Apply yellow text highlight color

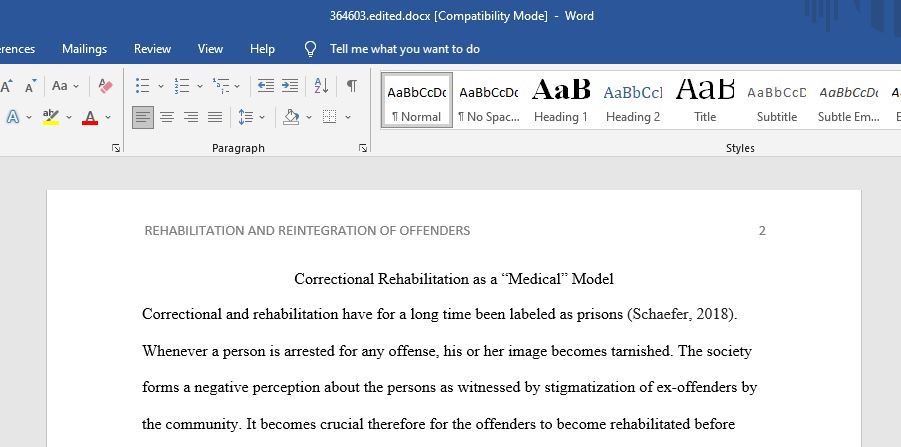(x=51, y=117)
